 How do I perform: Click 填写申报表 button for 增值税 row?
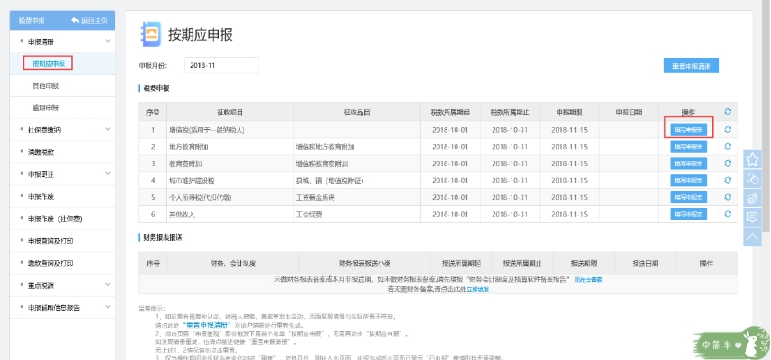(x=688, y=130)
